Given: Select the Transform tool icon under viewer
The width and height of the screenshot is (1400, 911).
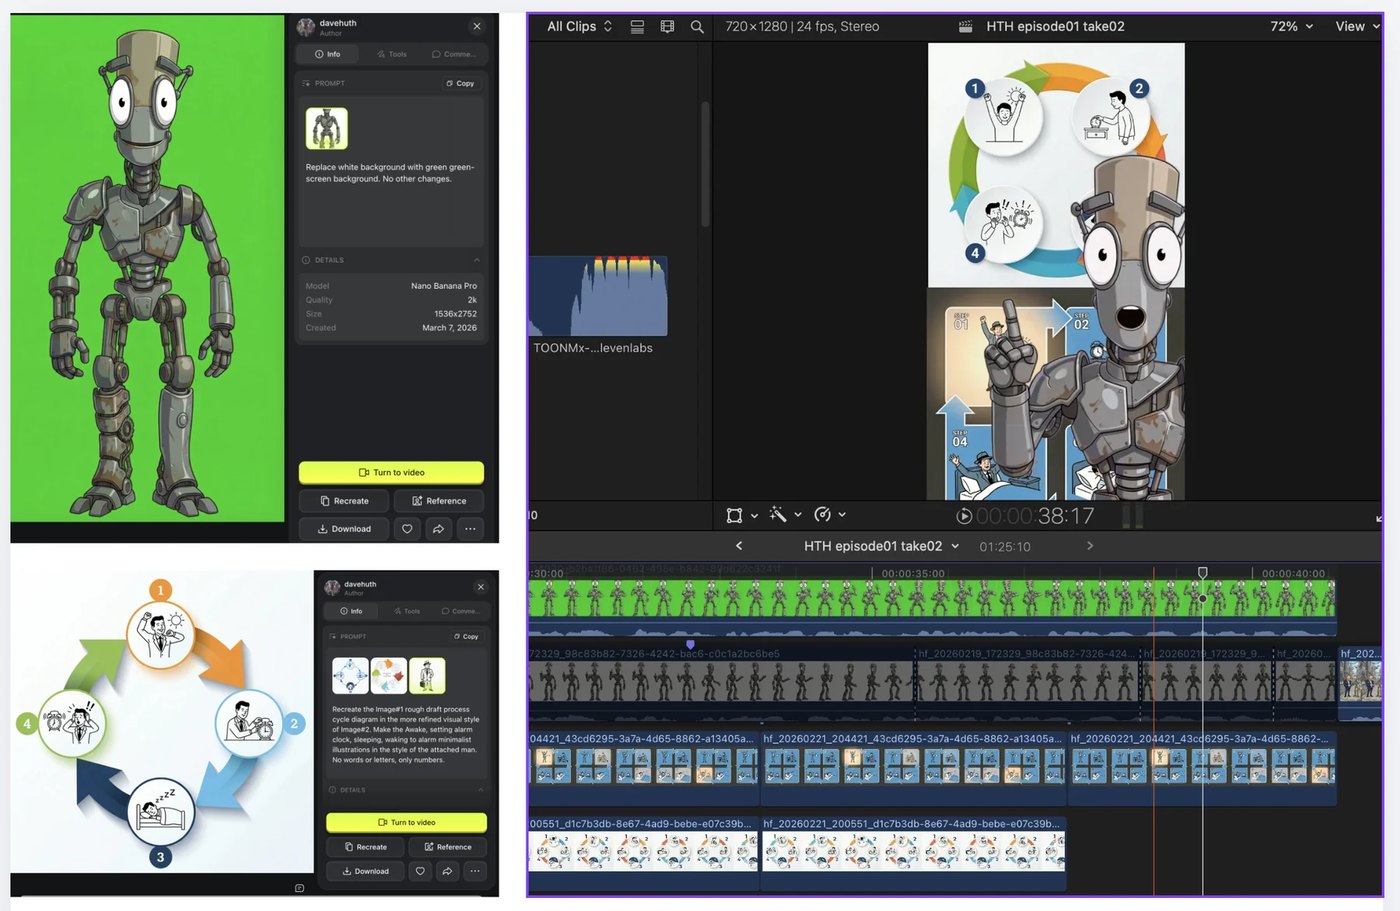Looking at the screenshot, I should click(x=734, y=515).
